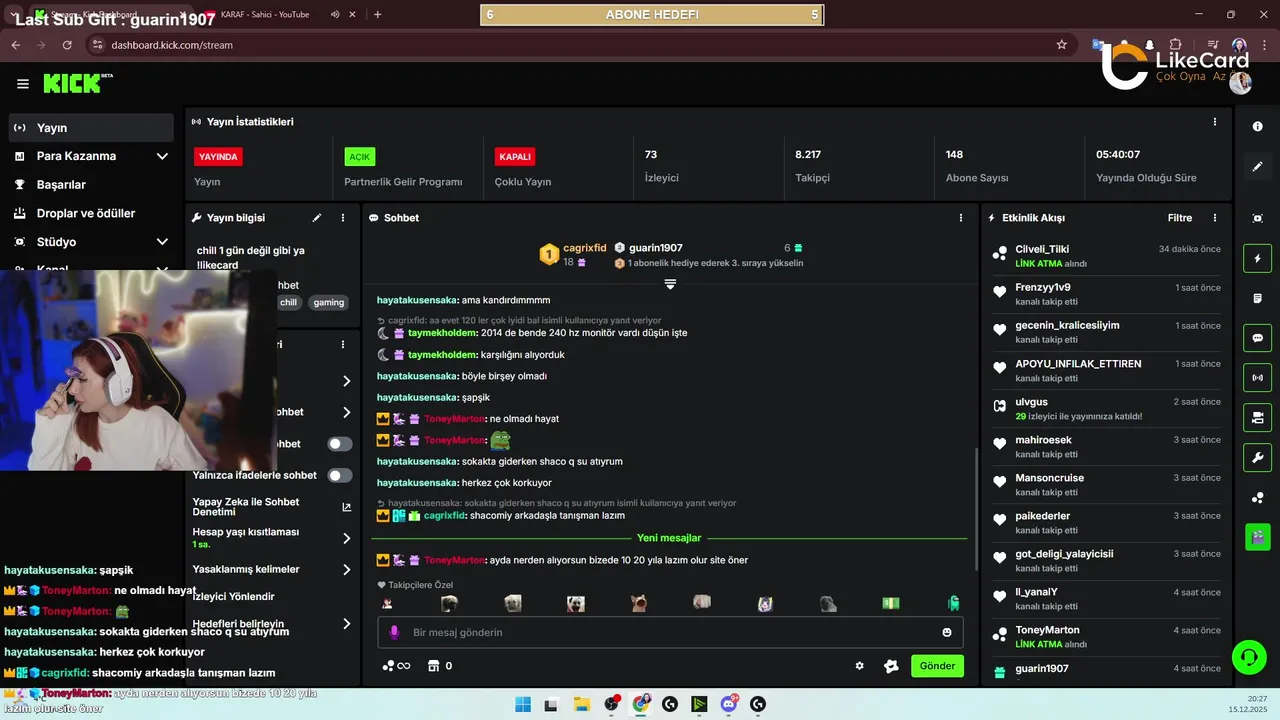Click the cagrixfid leaderboard name

pyautogui.click(x=585, y=248)
